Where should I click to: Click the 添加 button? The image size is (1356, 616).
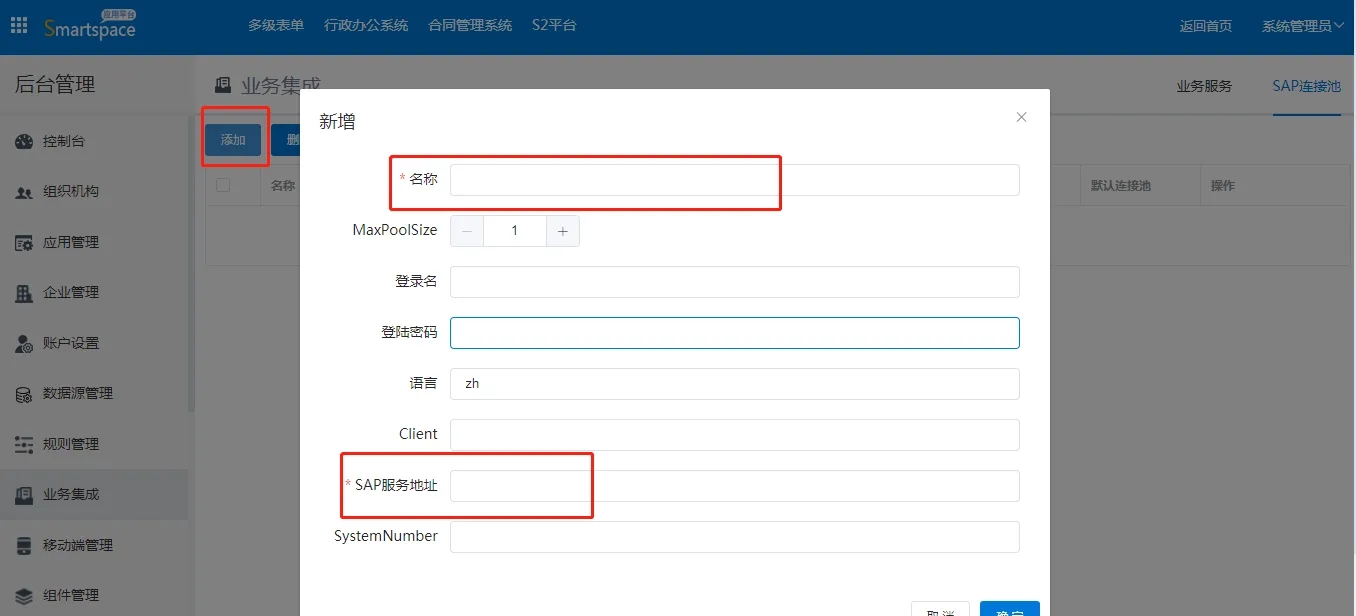click(233, 140)
